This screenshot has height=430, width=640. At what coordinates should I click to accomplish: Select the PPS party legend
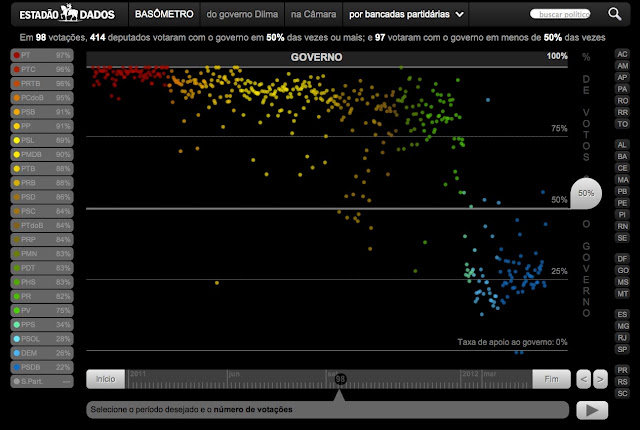click(x=42, y=324)
